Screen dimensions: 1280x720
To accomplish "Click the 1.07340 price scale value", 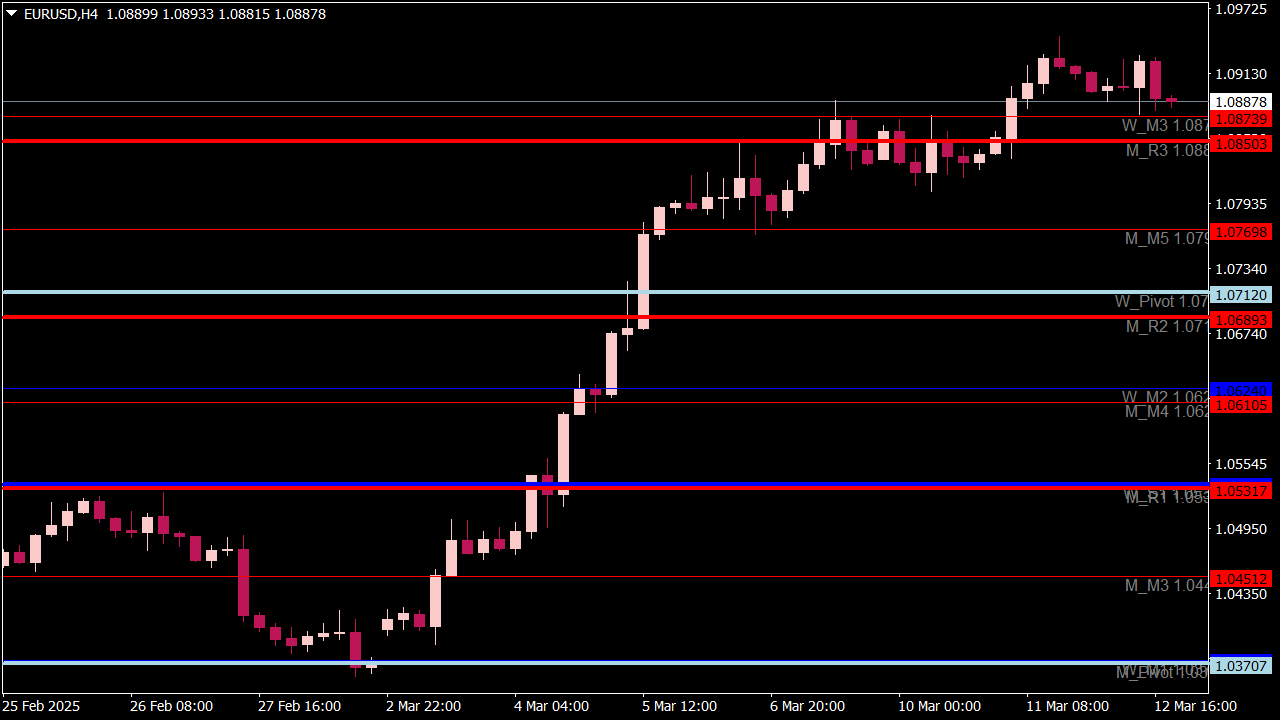I will tap(1241, 269).
